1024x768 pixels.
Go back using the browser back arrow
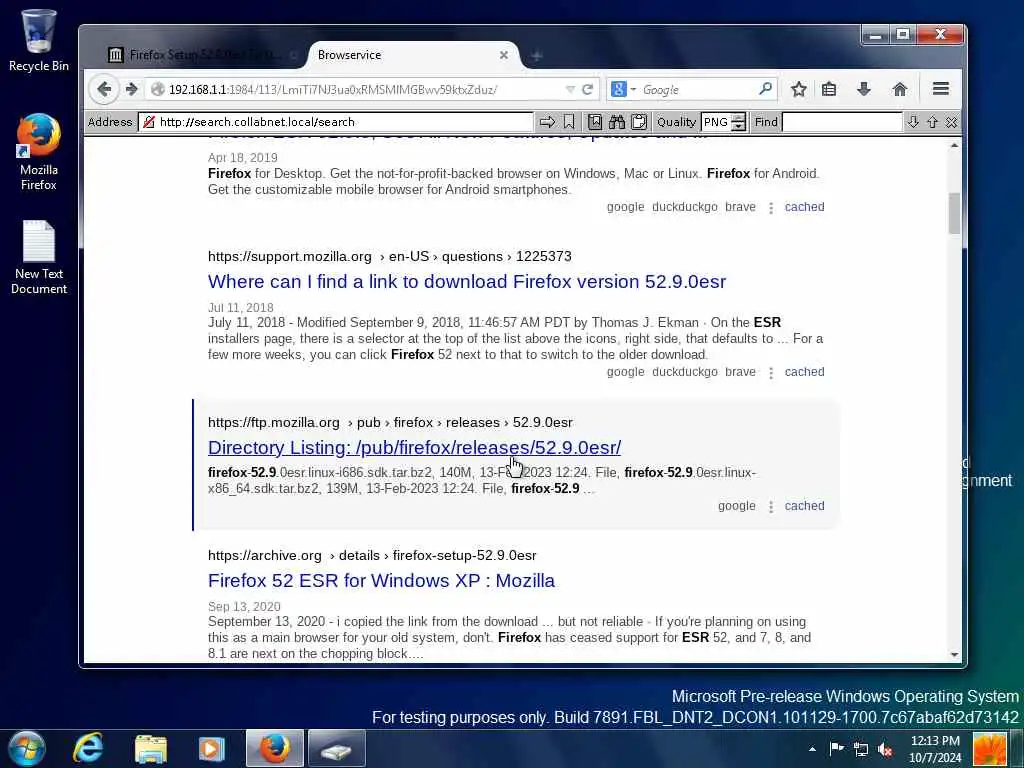pyautogui.click(x=104, y=89)
